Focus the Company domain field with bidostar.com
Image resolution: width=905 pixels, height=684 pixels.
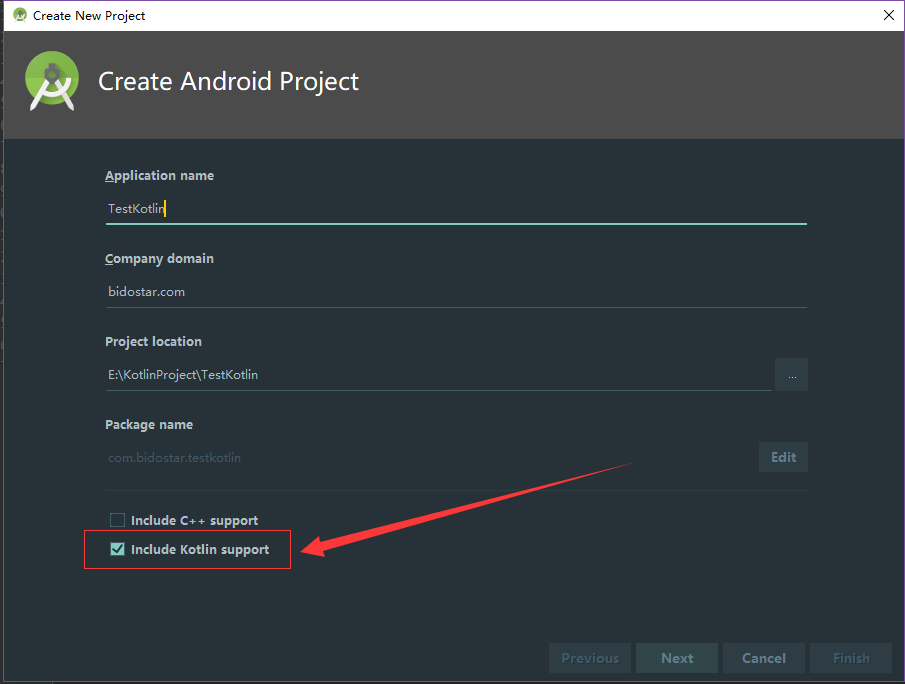(x=455, y=292)
